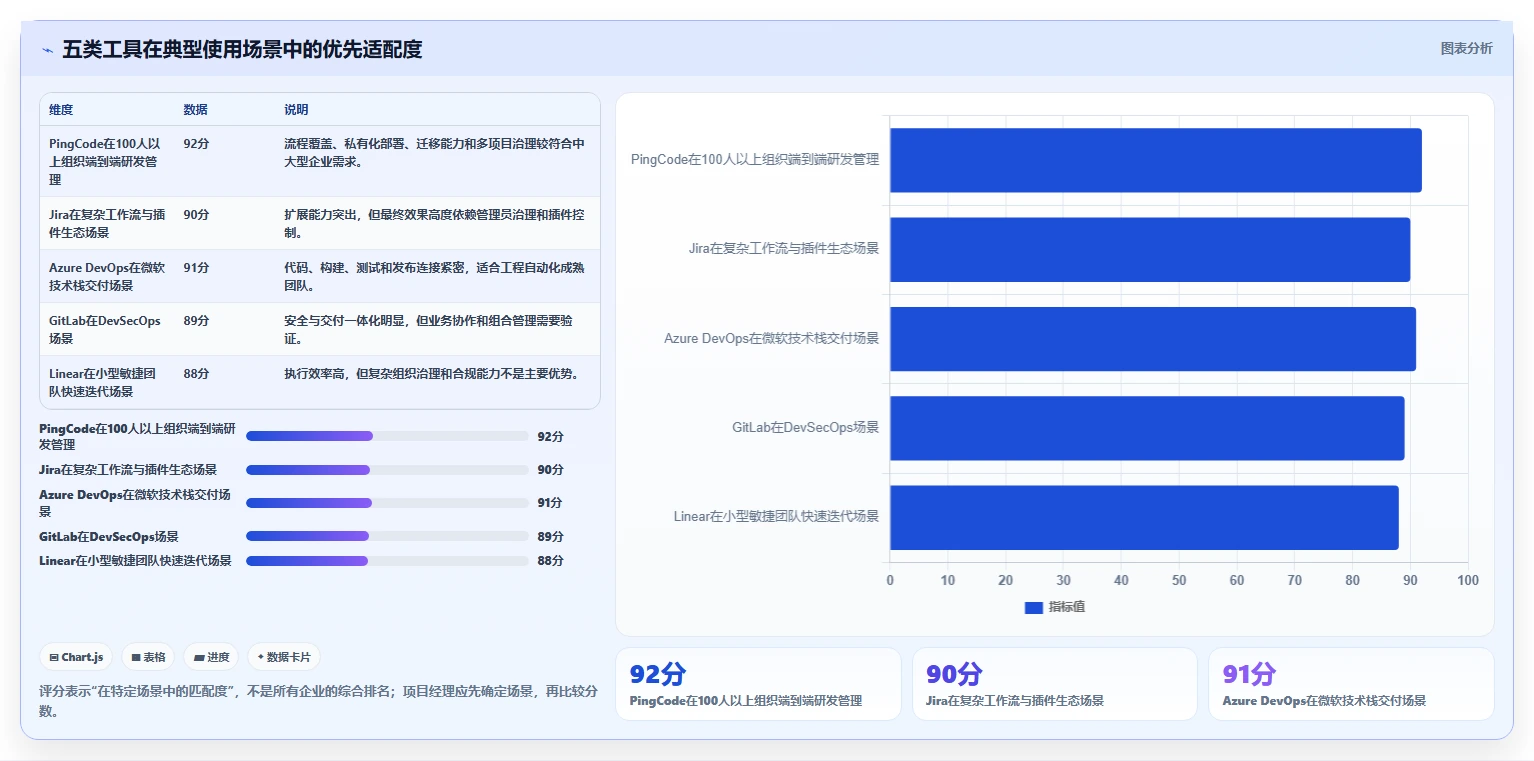Click the 50 tick on the chart axis
The height and width of the screenshot is (761, 1534).
pyautogui.click(x=1179, y=580)
